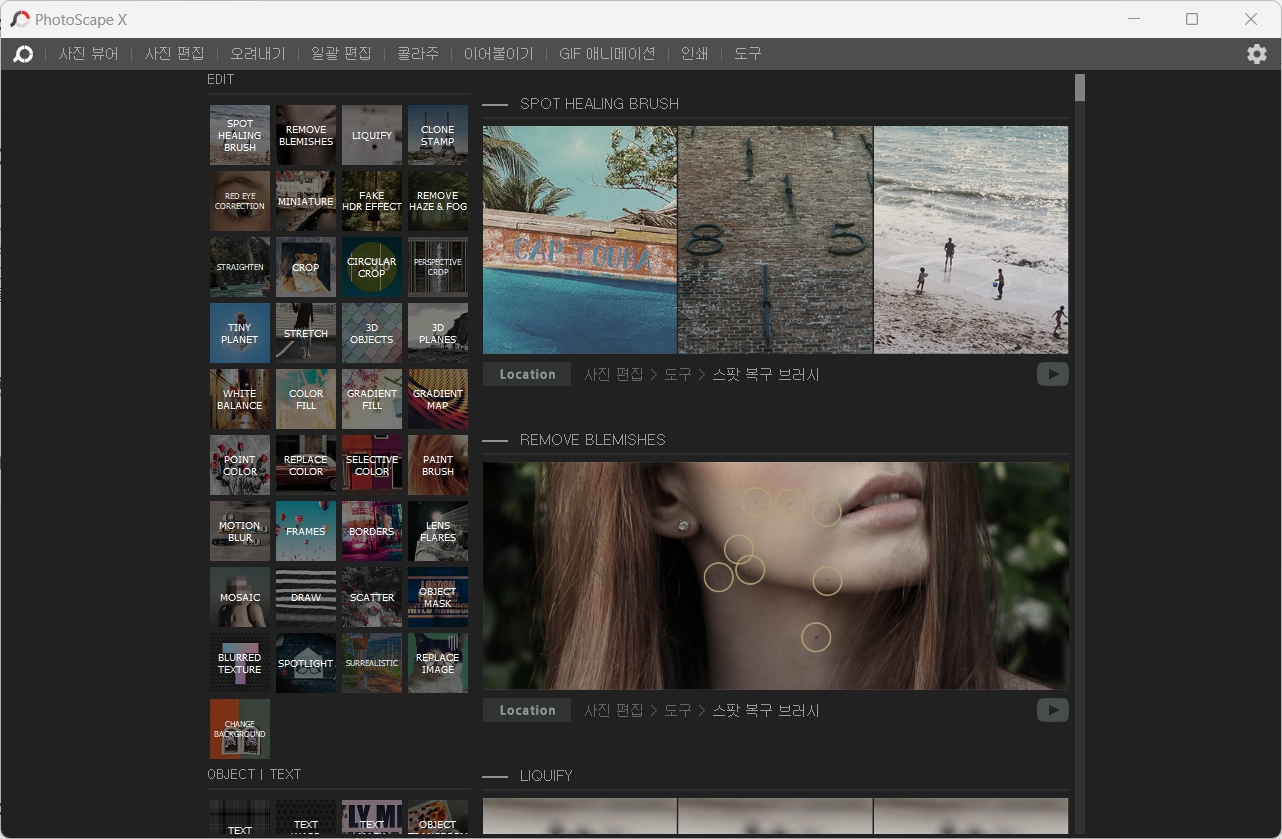Open the Motion Blur tile
The height and width of the screenshot is (839, 1282).
pos(240,531)
